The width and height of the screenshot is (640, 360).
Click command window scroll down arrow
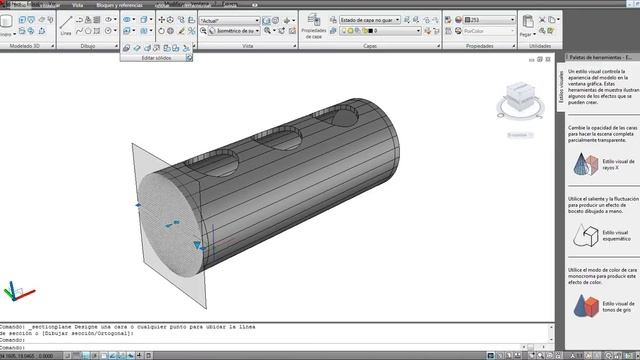tap(551, 339)
